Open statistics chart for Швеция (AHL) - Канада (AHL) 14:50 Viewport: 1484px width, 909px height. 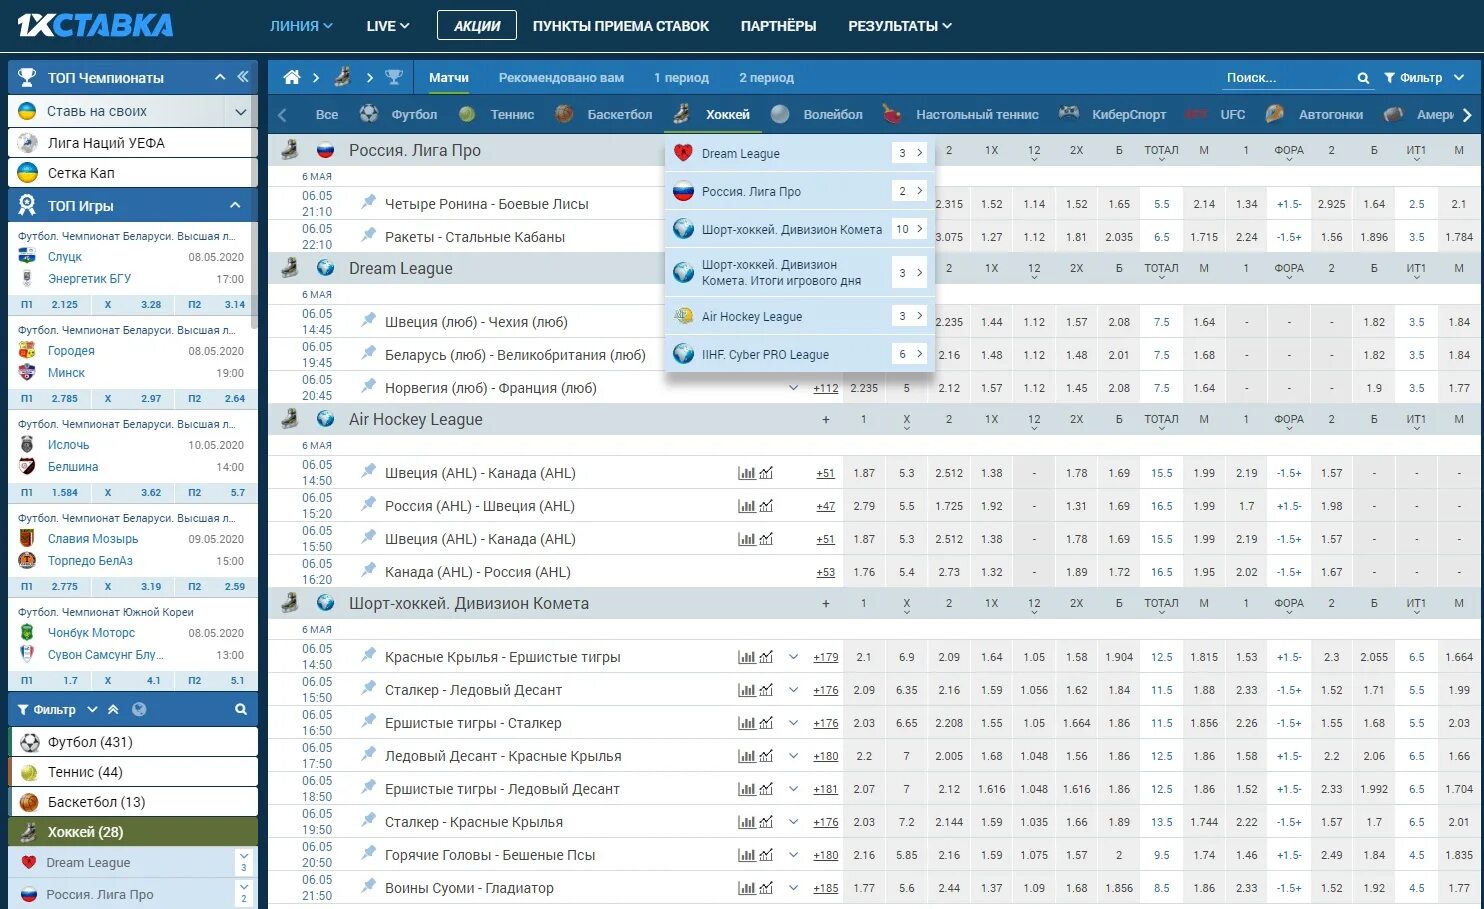click(746, 473)
